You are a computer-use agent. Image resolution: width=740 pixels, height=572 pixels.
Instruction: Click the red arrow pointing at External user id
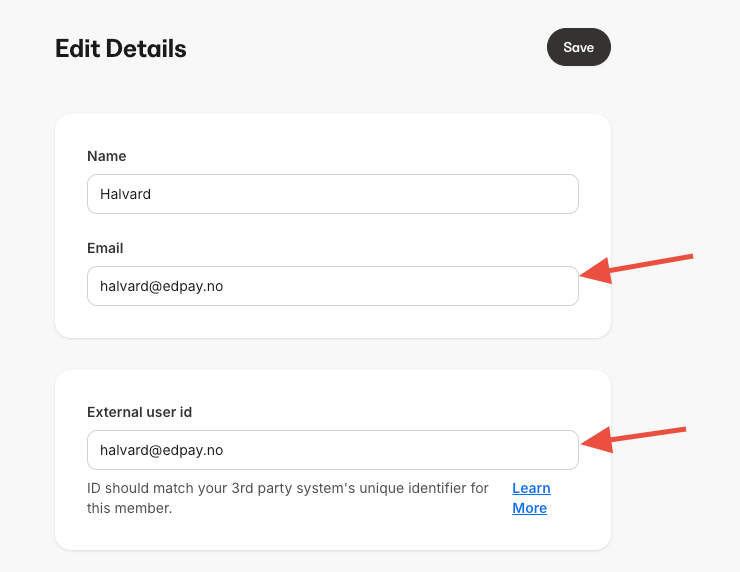(x=634, y=438)
